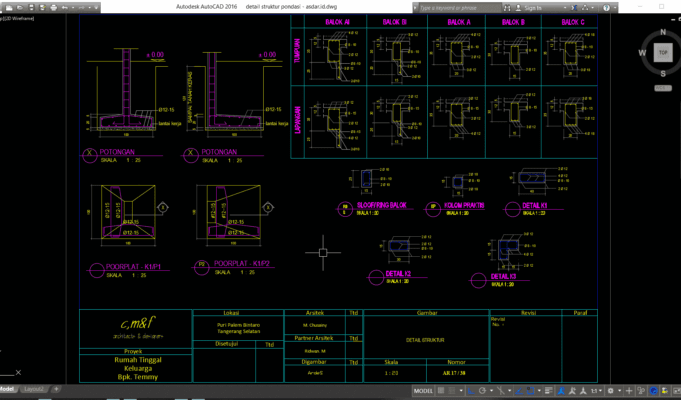Rotate view to South on ViewCube compass
The height and width of the screenshot is (400, 681).
[x=662, y=72]
